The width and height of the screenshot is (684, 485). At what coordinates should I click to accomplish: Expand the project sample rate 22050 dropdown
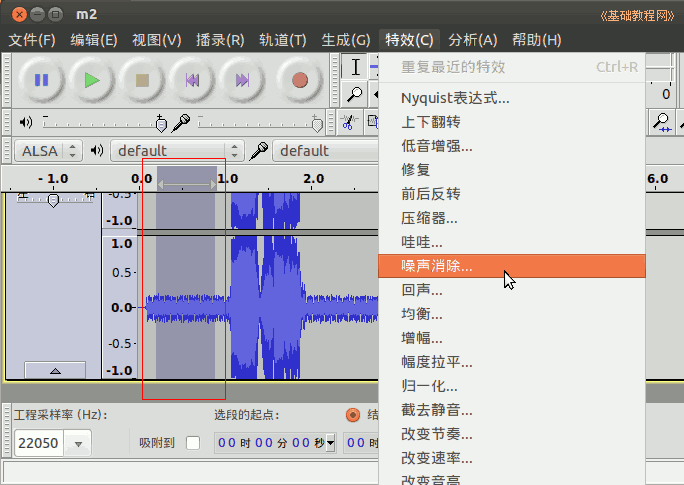pos(78,443)
